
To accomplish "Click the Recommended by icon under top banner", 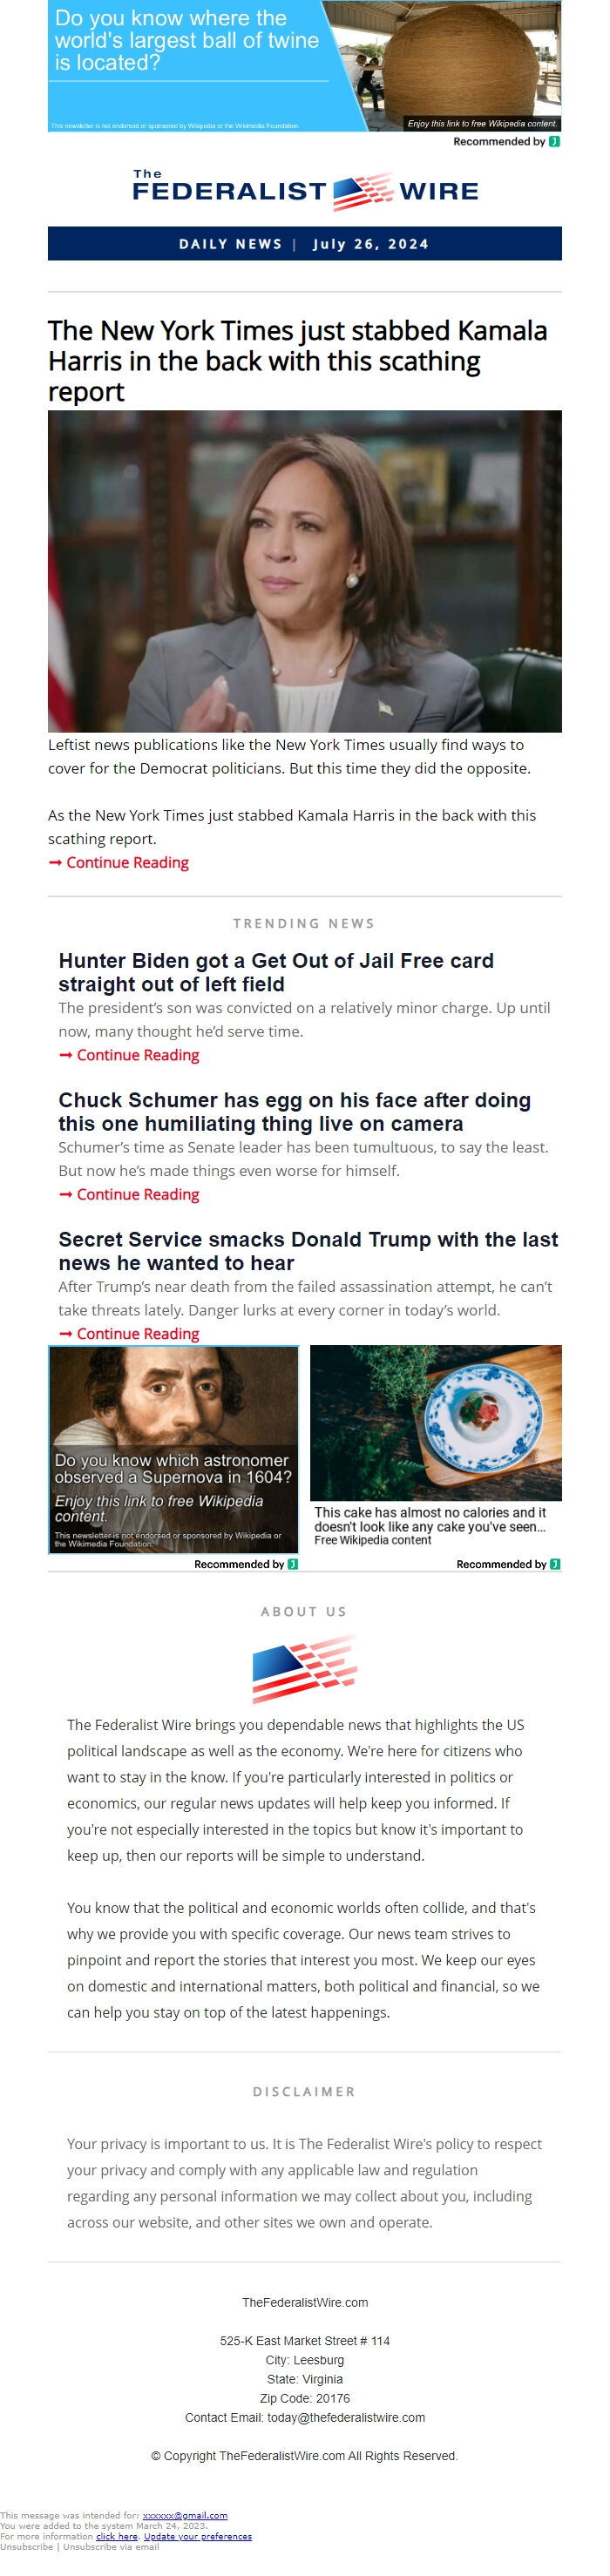I will pyautogui.click(x=554, y=141).
